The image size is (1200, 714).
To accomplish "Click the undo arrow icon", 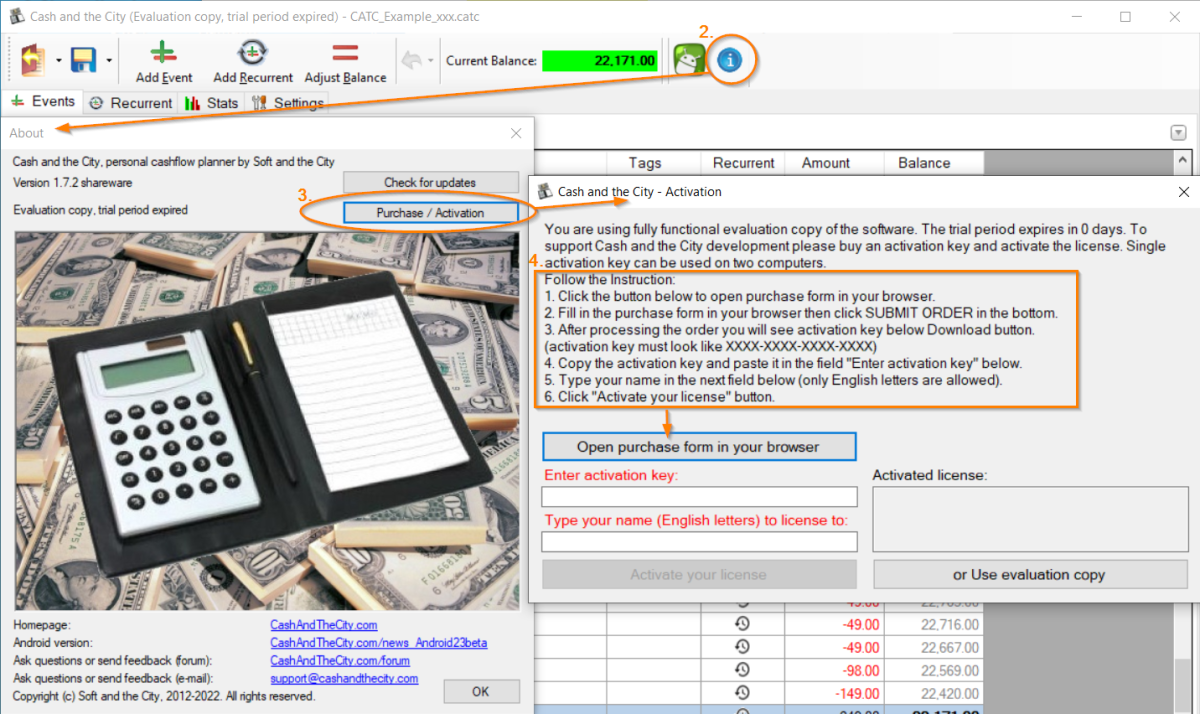I will tap(412, 61).
